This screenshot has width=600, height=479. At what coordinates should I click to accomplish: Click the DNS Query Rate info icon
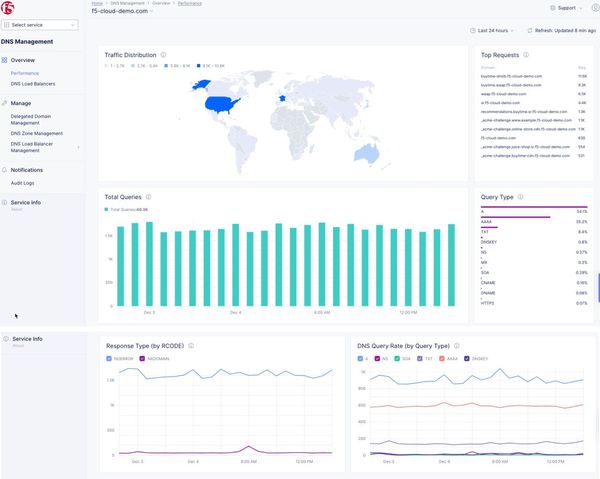pos(459,345)
